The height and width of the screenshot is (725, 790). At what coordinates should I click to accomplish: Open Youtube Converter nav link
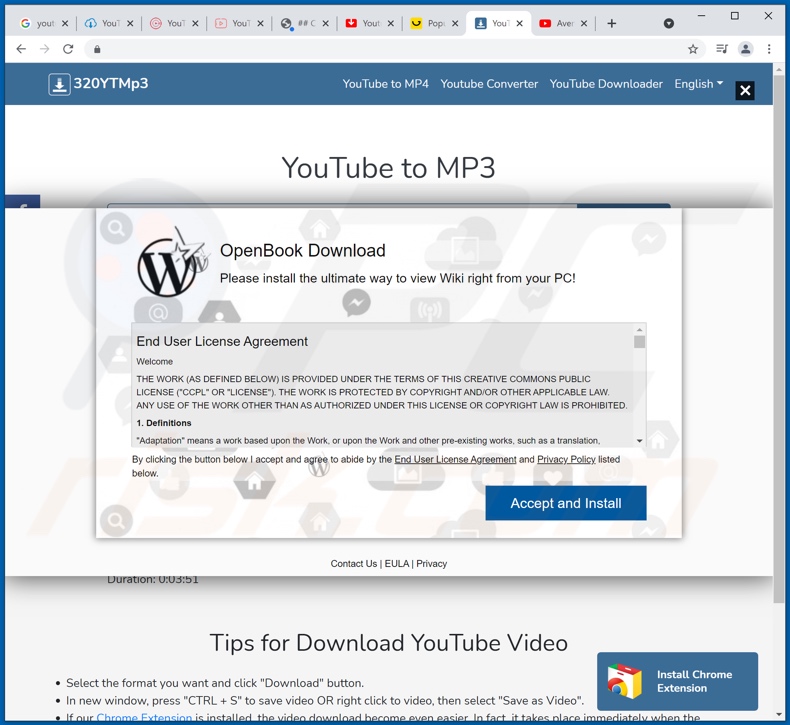click(x=489, y=84)
